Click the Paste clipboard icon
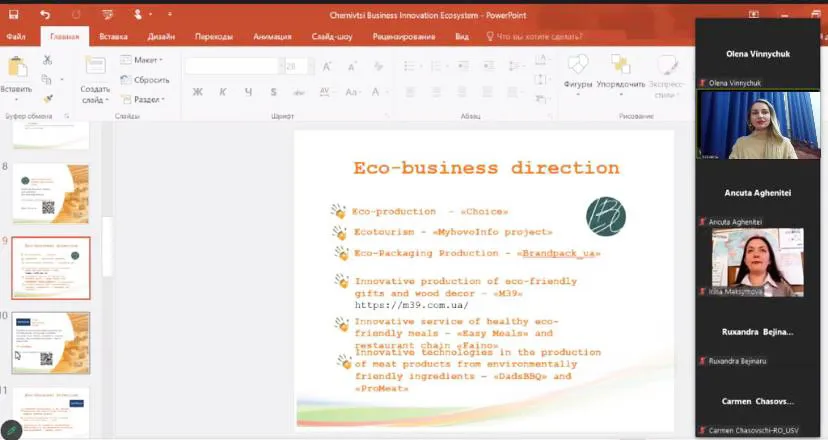Viewport: 828px width, 440px height. pyautogui.click(x=16, y=68)
